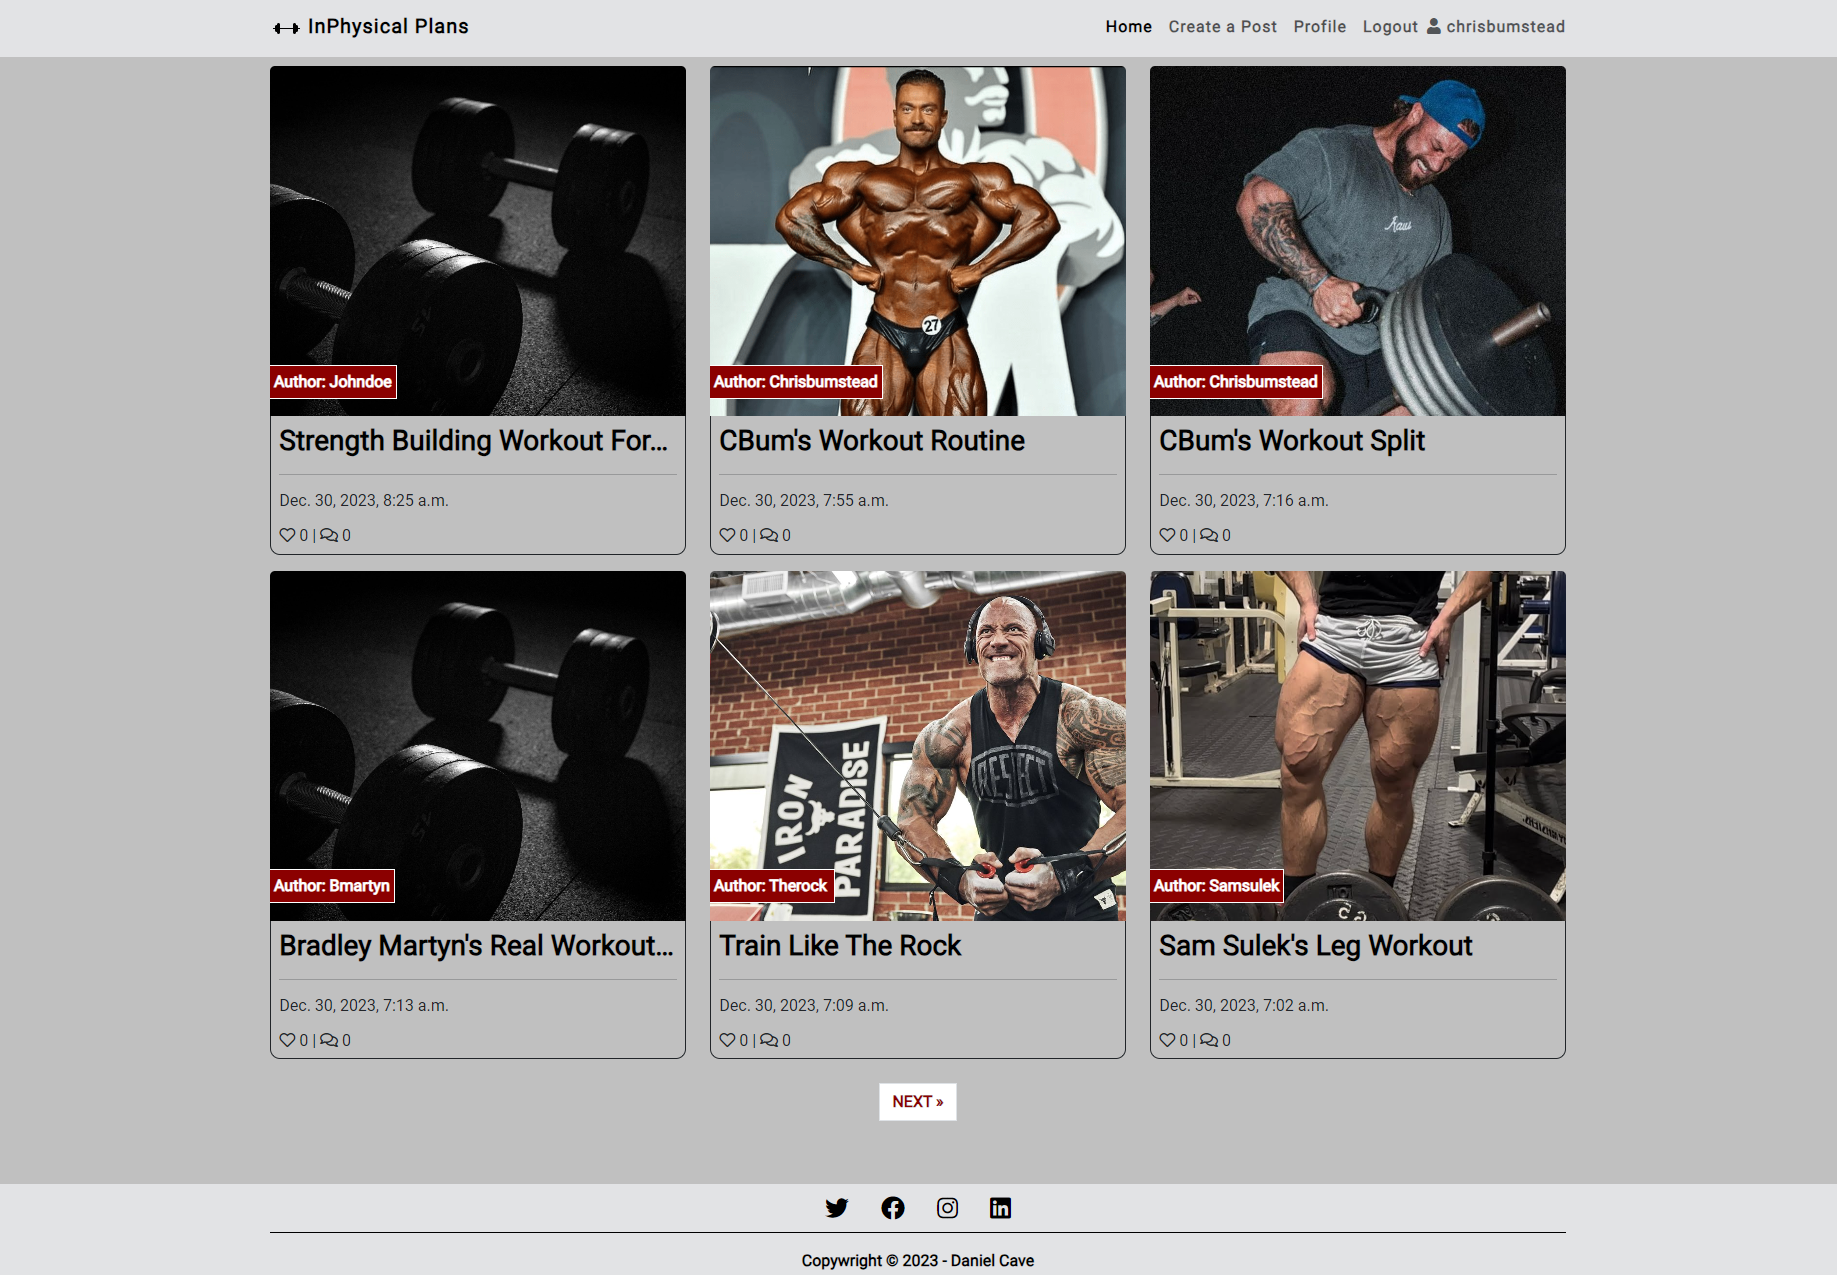Open Train Like The Rock post title
Viewport: 1837px width, 1275px height.
tap(840, 946)
